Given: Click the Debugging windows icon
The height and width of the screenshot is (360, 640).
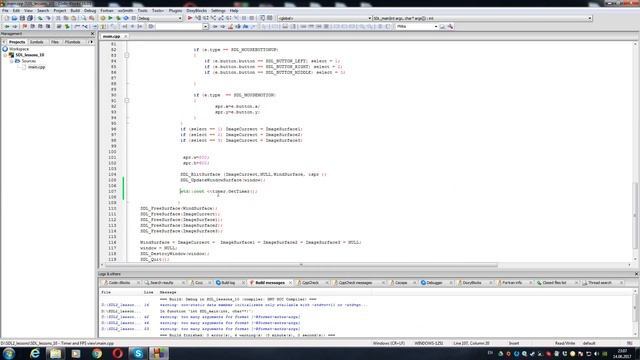Looking at the screenshot, I should point(262,18).
